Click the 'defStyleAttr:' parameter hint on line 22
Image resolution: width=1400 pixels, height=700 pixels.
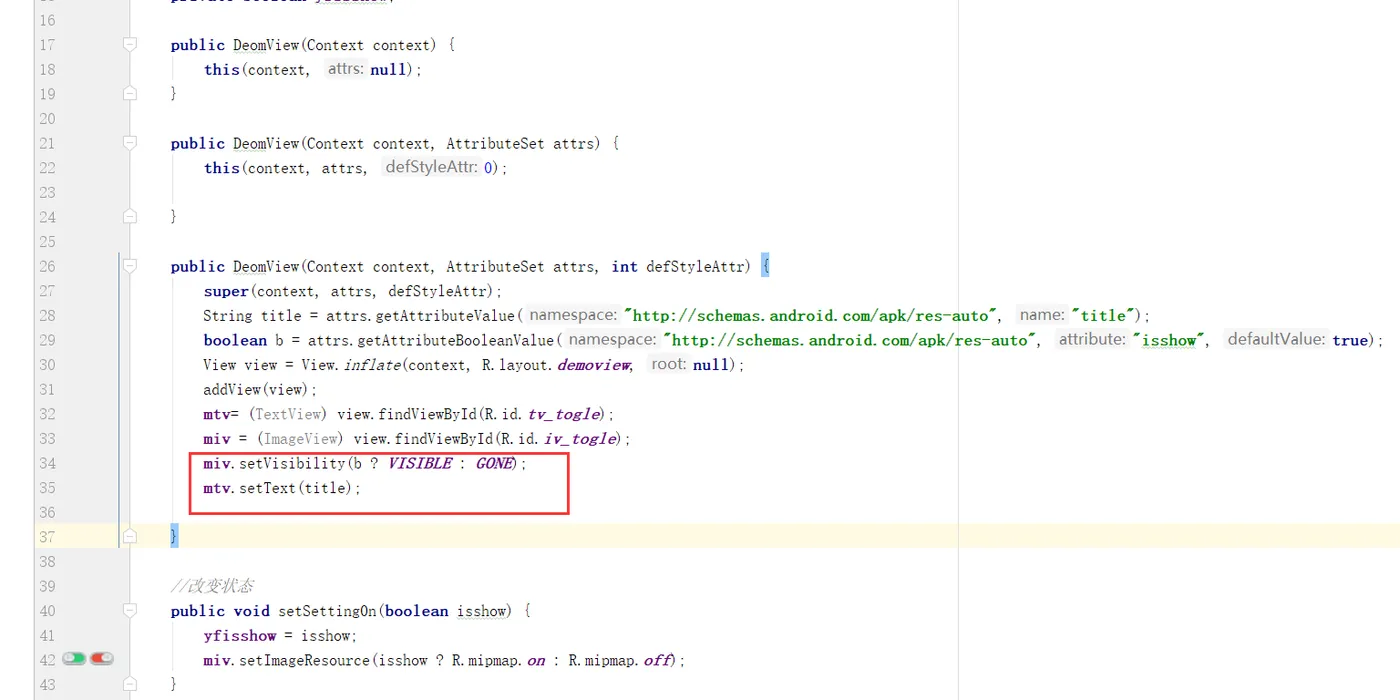pyautogui.click(x=431, y=167)
